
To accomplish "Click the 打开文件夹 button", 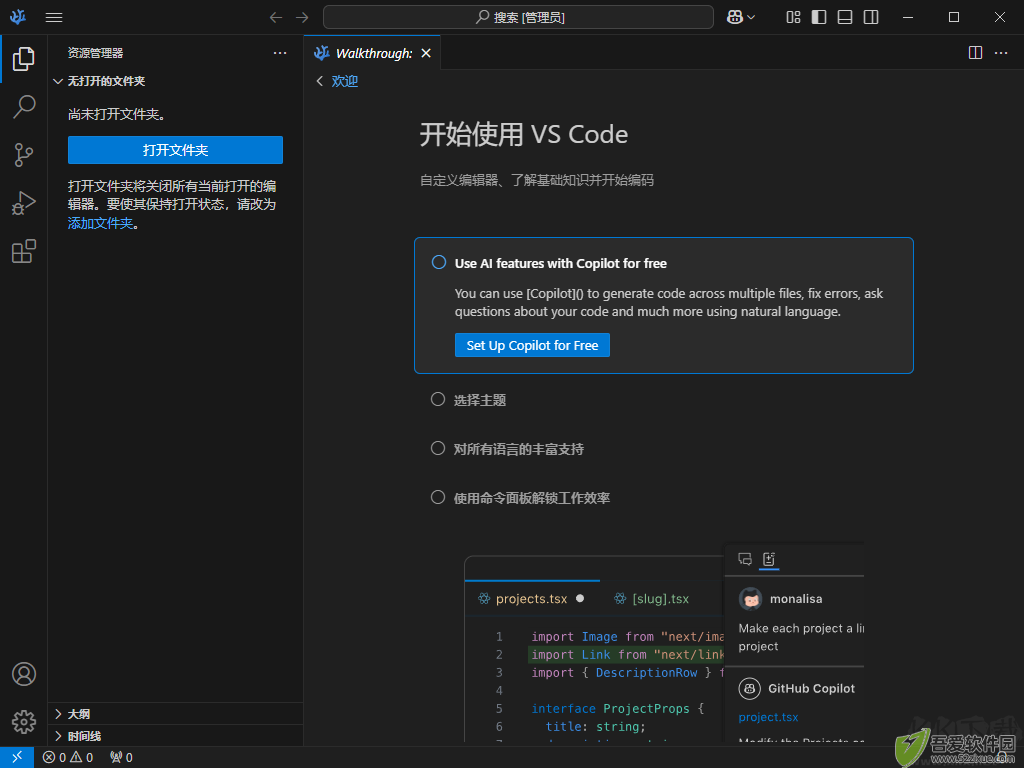I will coord(175,150).
